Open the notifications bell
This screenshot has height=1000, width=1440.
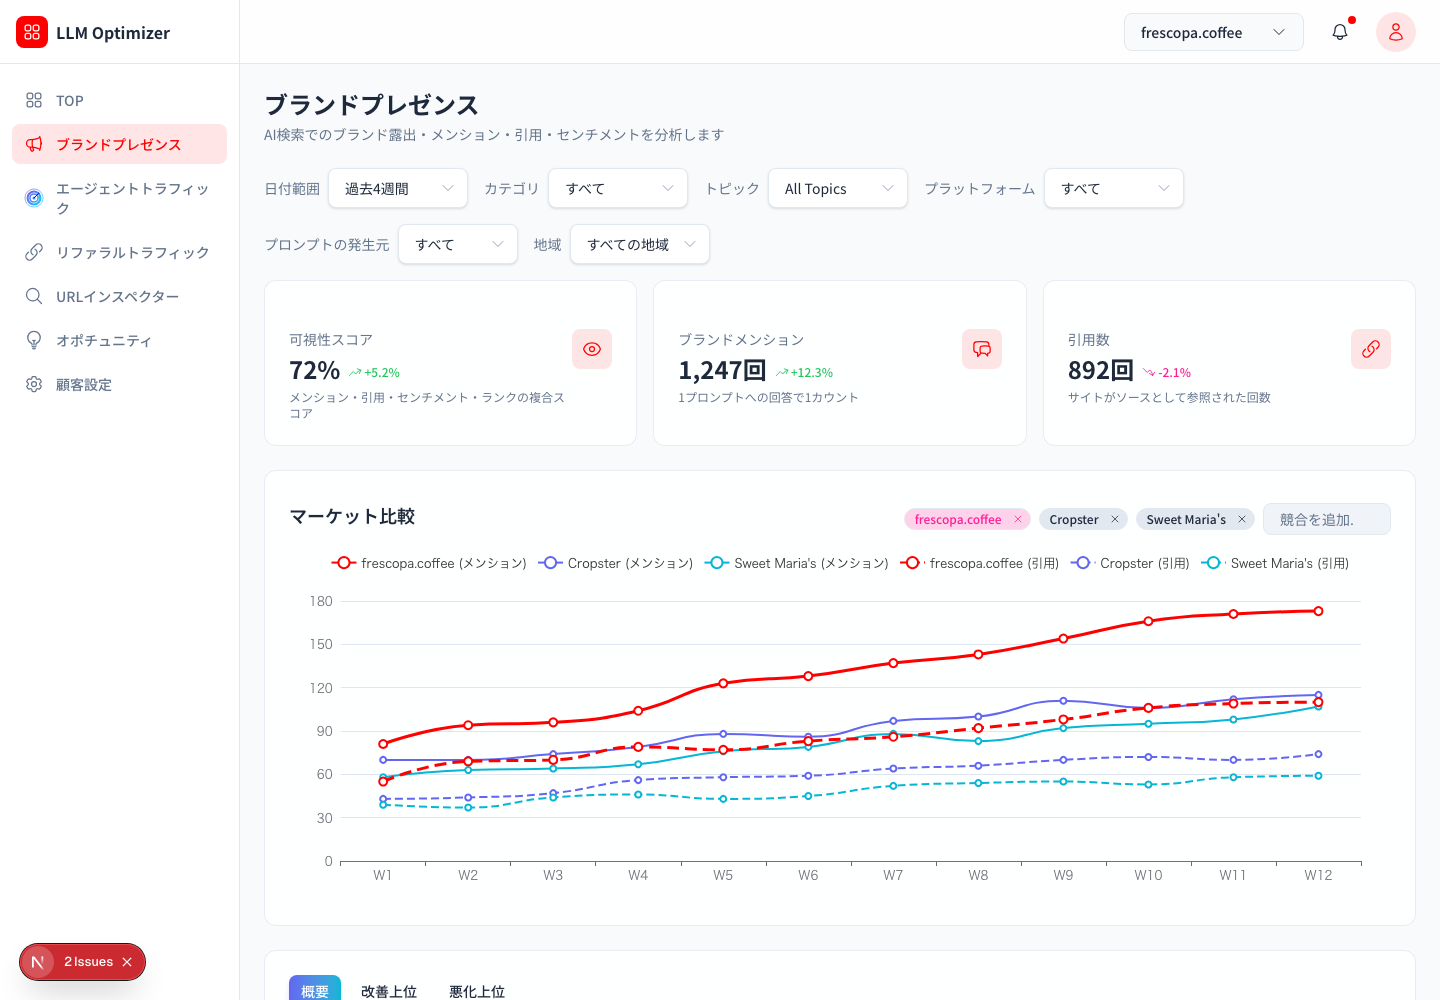[x=1340, y=32]
